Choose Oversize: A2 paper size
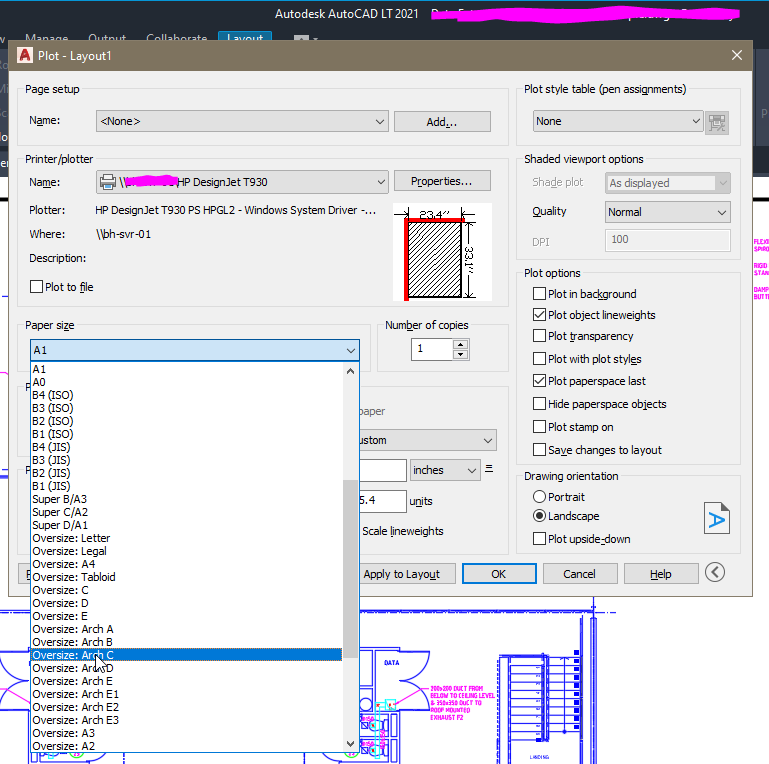 point(186,746)
